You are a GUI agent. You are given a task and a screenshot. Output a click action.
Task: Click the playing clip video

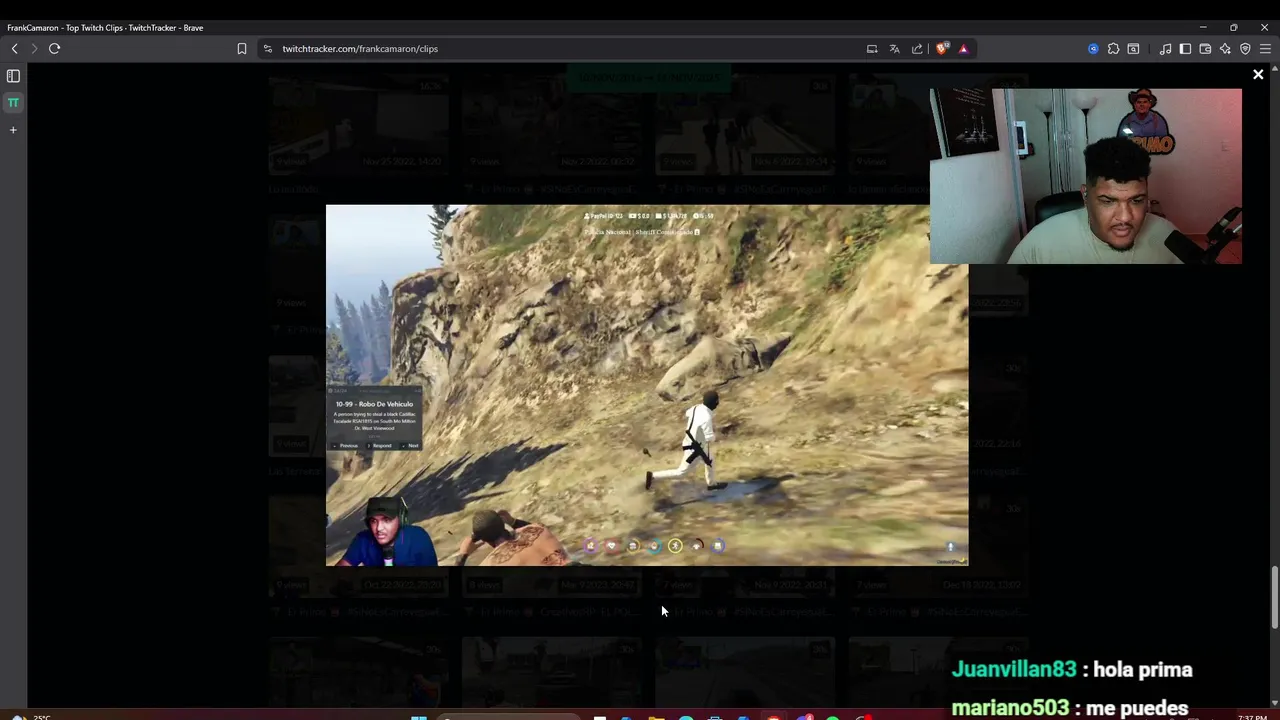[x=647, y=385]
